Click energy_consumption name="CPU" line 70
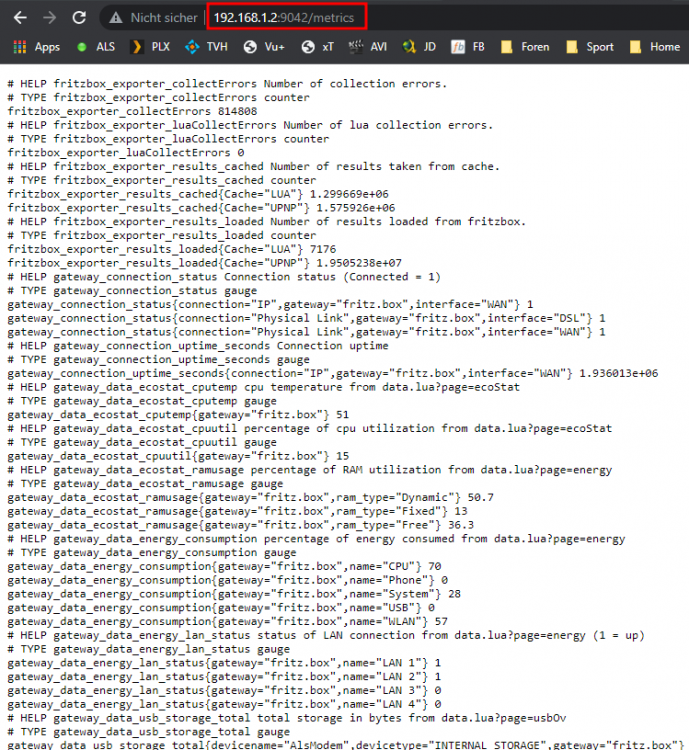Image resolution: width=689 pixels, height=750 pixels. [224, 566]
